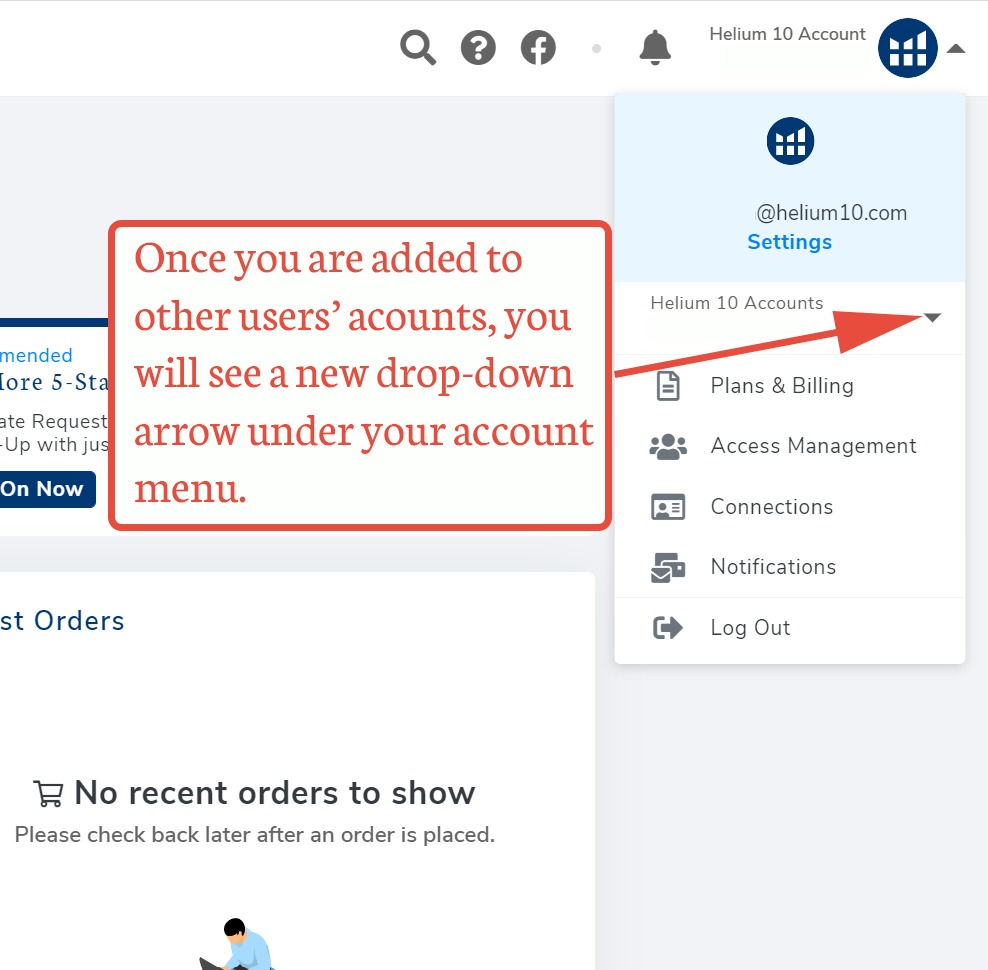Click the Connections ID card icon
This screenshot has width=988, height=970.
click(668, 507)
